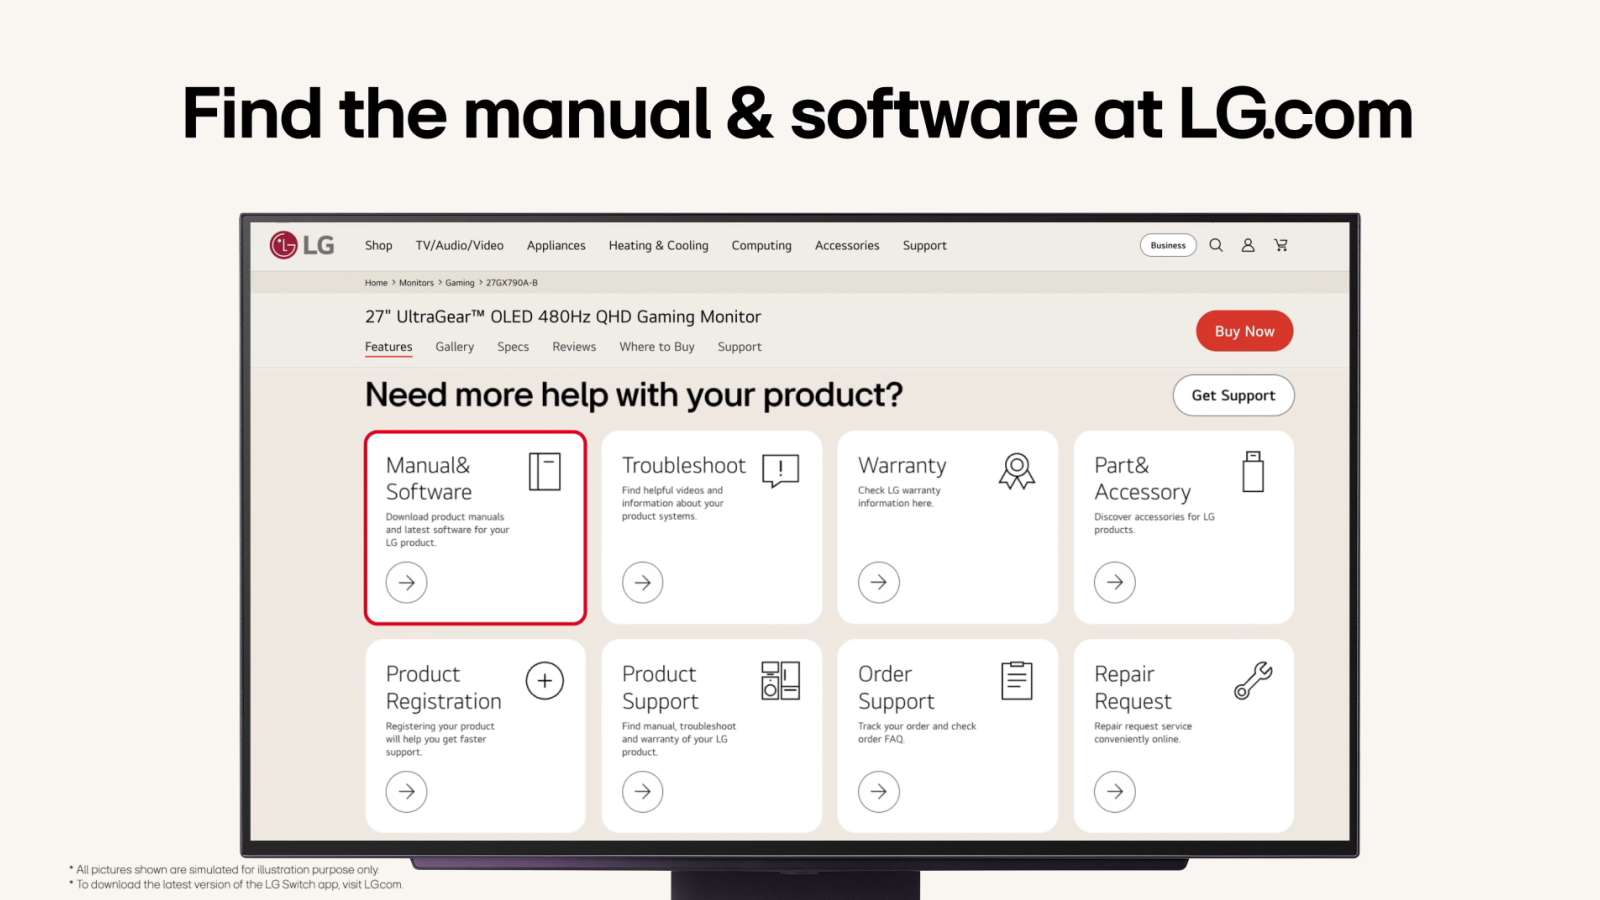Open the TV/Audio/Video menu

460,246
